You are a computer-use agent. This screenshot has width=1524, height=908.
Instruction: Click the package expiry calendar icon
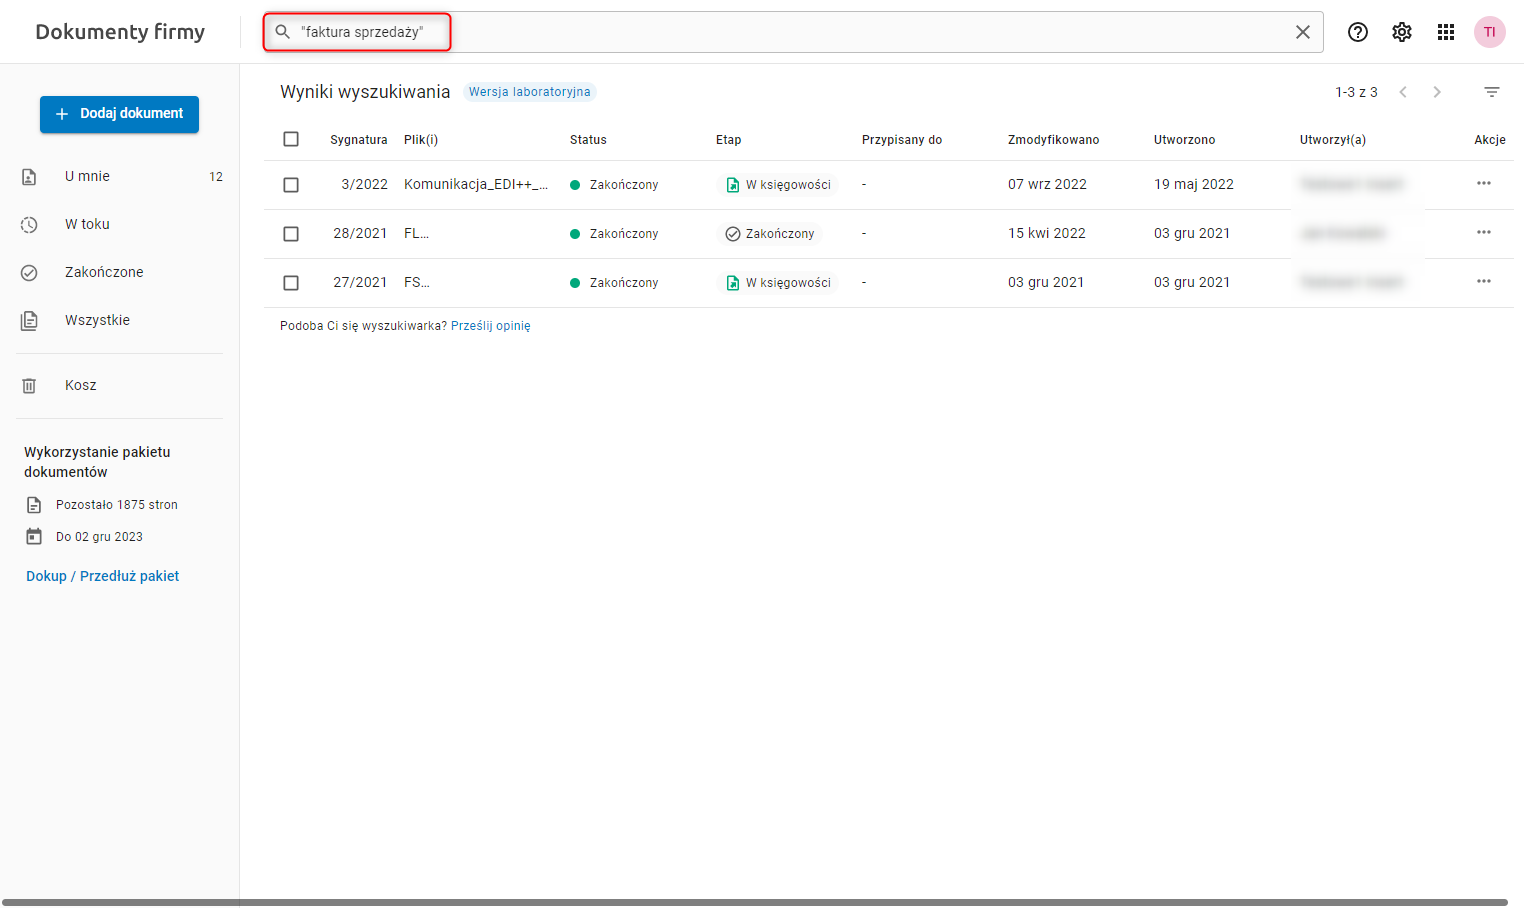(x=34, y=537)
